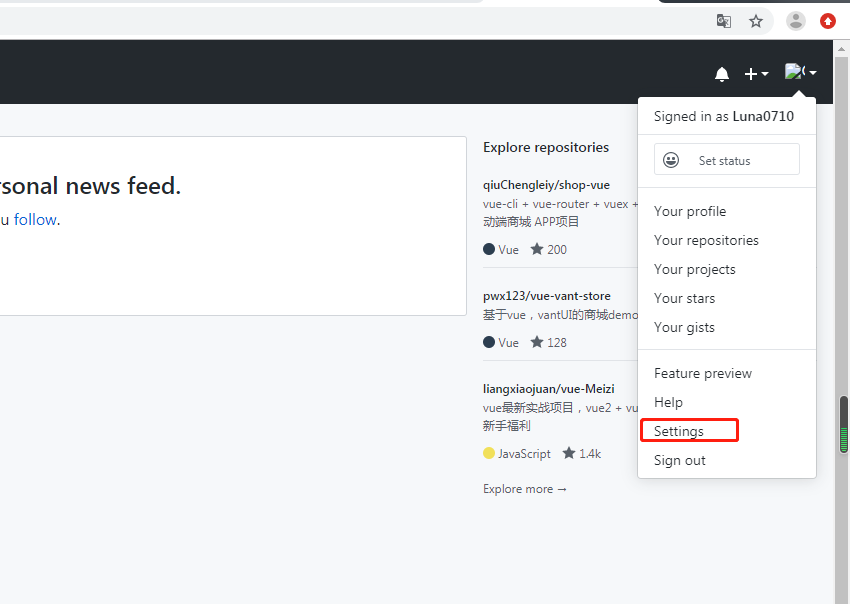Open Your profile from menu
Screen dimensions: 850x604
(x=690, y=211)
